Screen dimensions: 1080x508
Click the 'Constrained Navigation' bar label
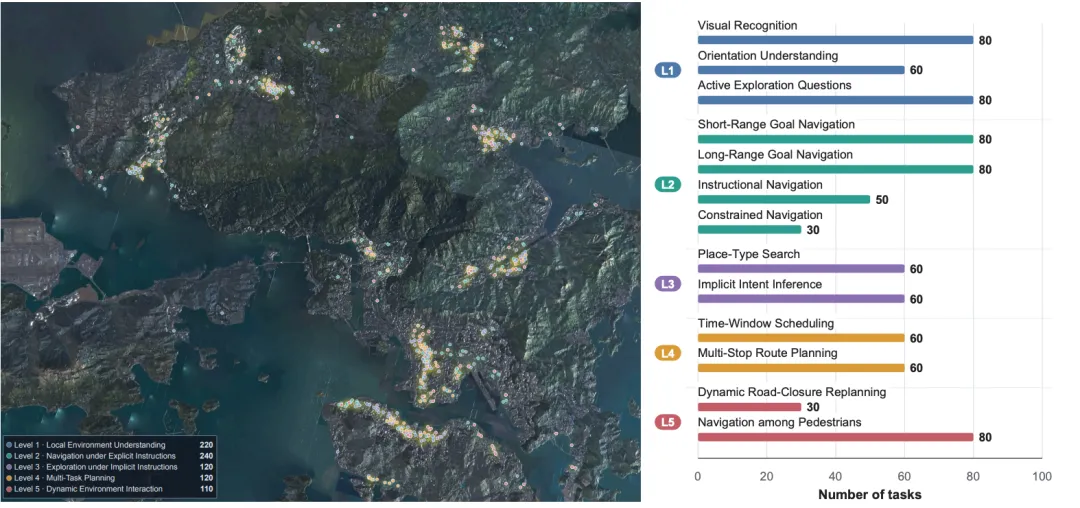(760, 215)
